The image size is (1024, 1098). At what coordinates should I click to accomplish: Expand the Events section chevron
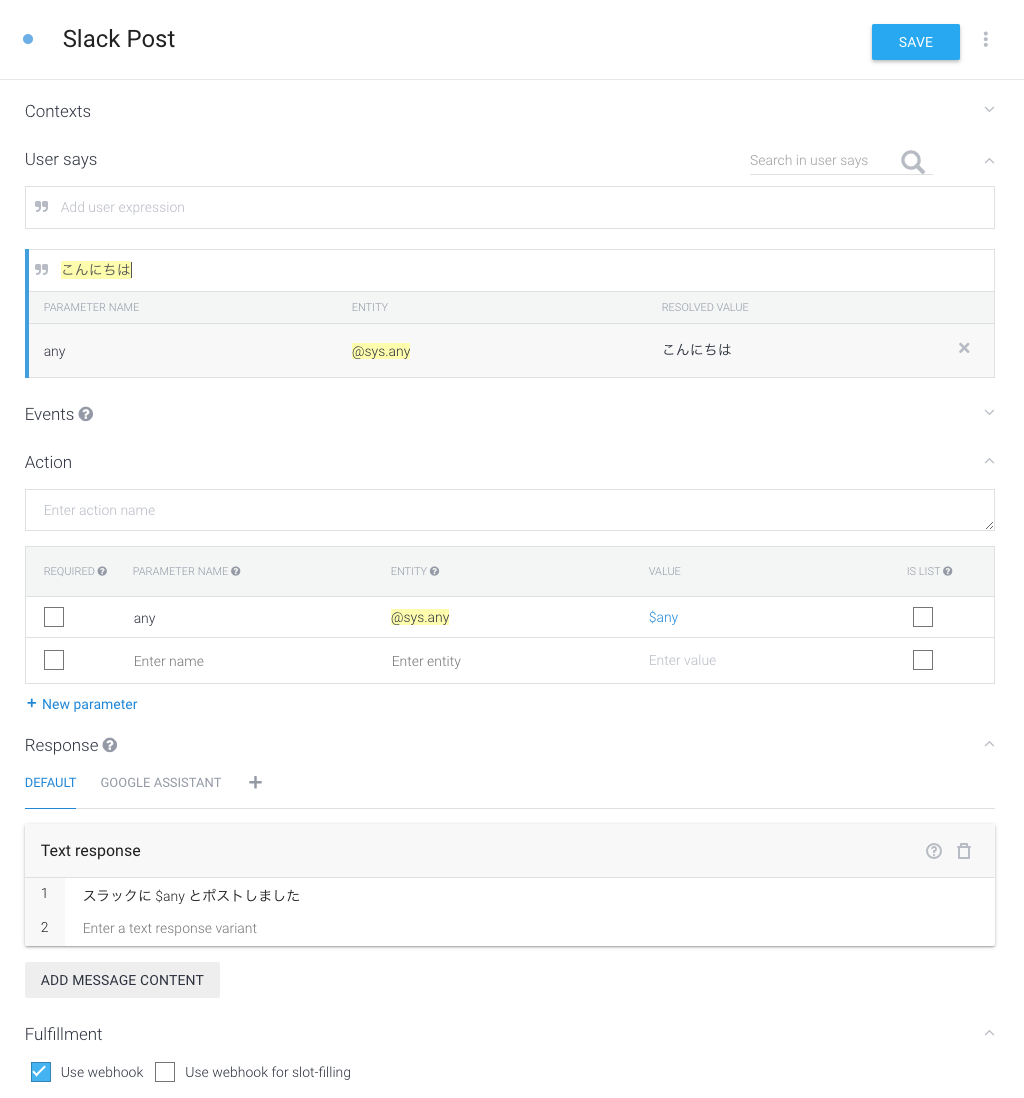989,413
